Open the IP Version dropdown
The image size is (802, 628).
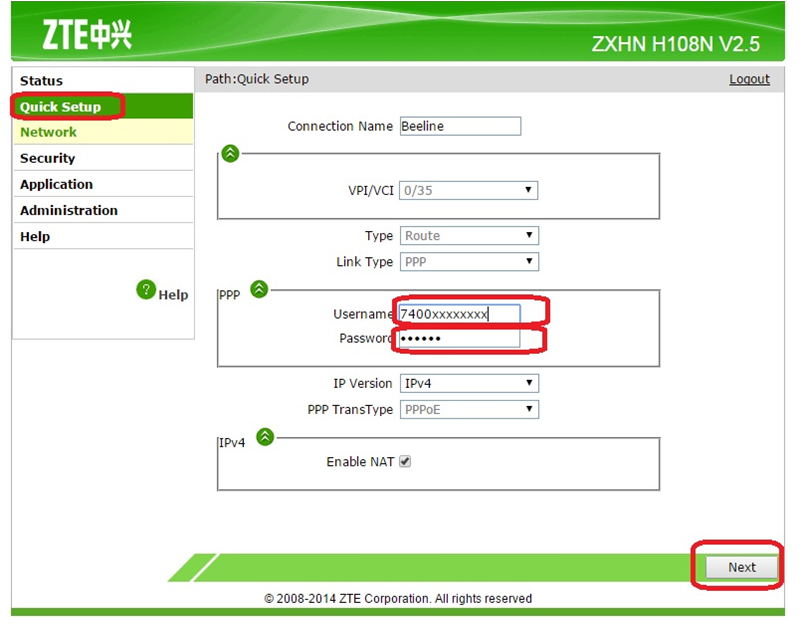pos(468,384)
